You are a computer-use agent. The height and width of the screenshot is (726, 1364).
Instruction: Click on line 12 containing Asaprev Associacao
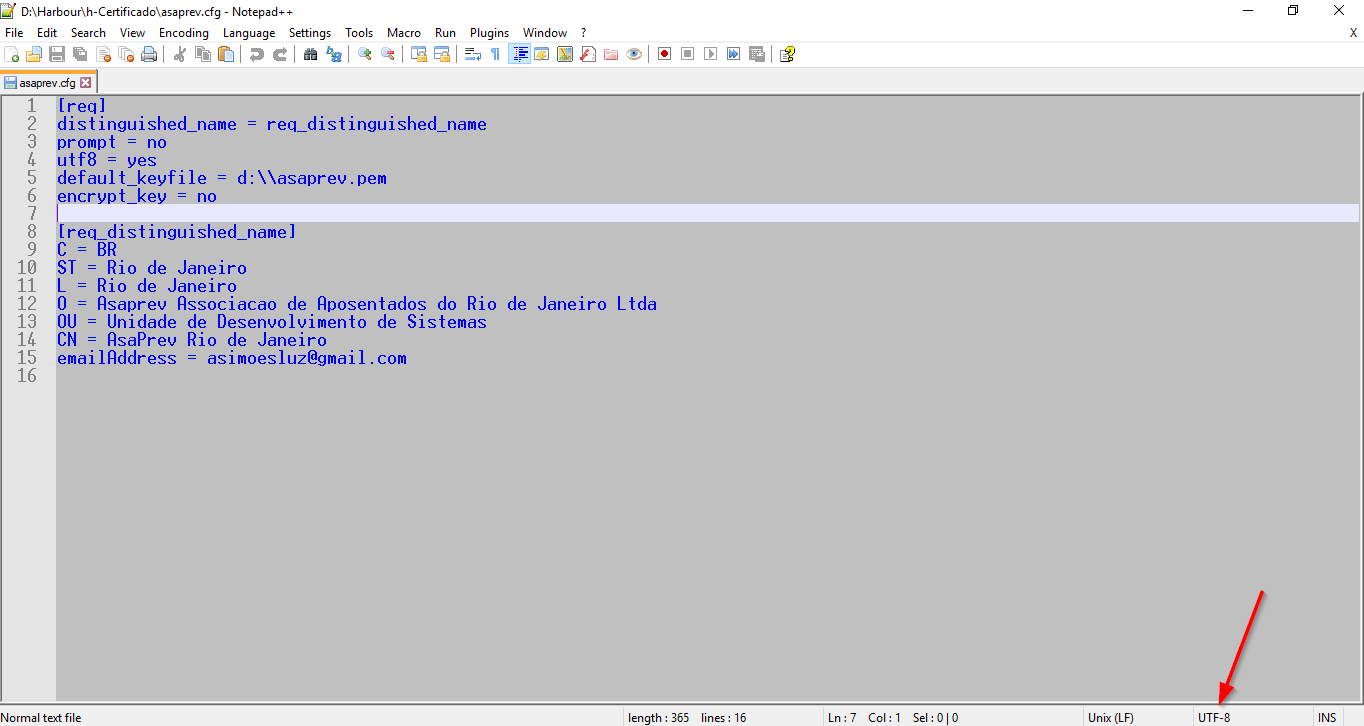[x=356, y=304]
